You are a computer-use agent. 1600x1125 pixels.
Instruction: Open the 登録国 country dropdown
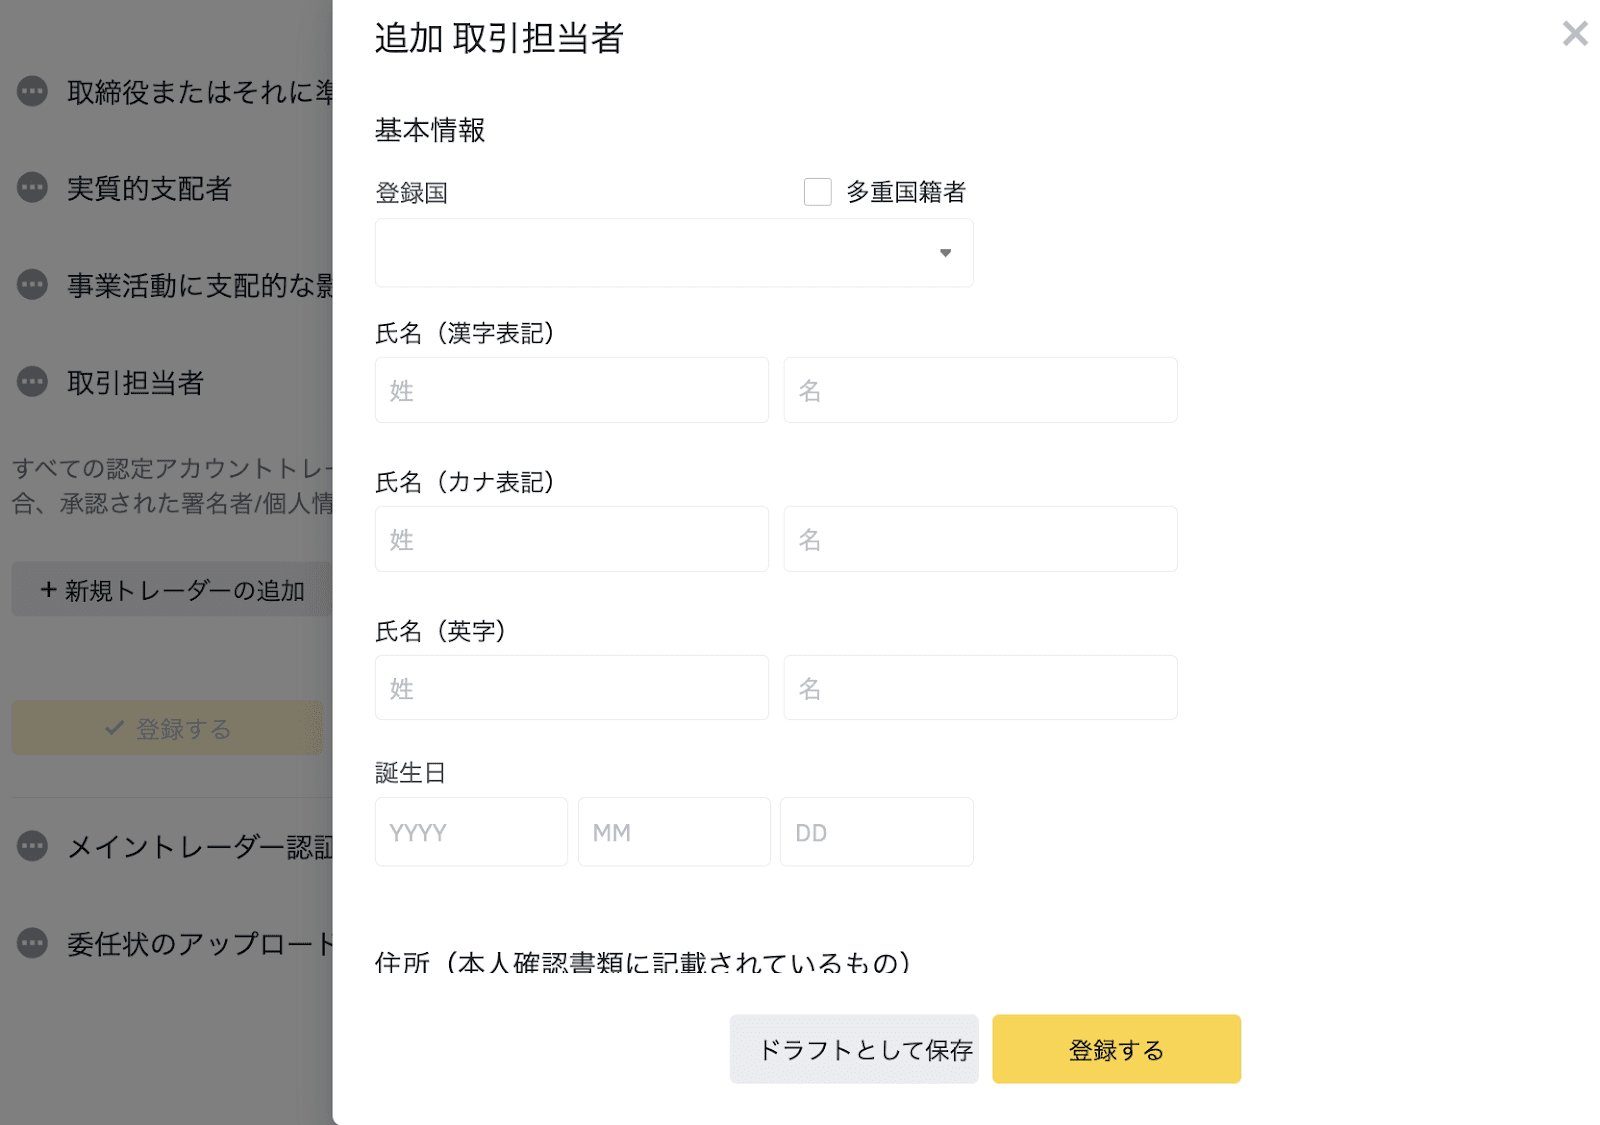pos(674,253)
